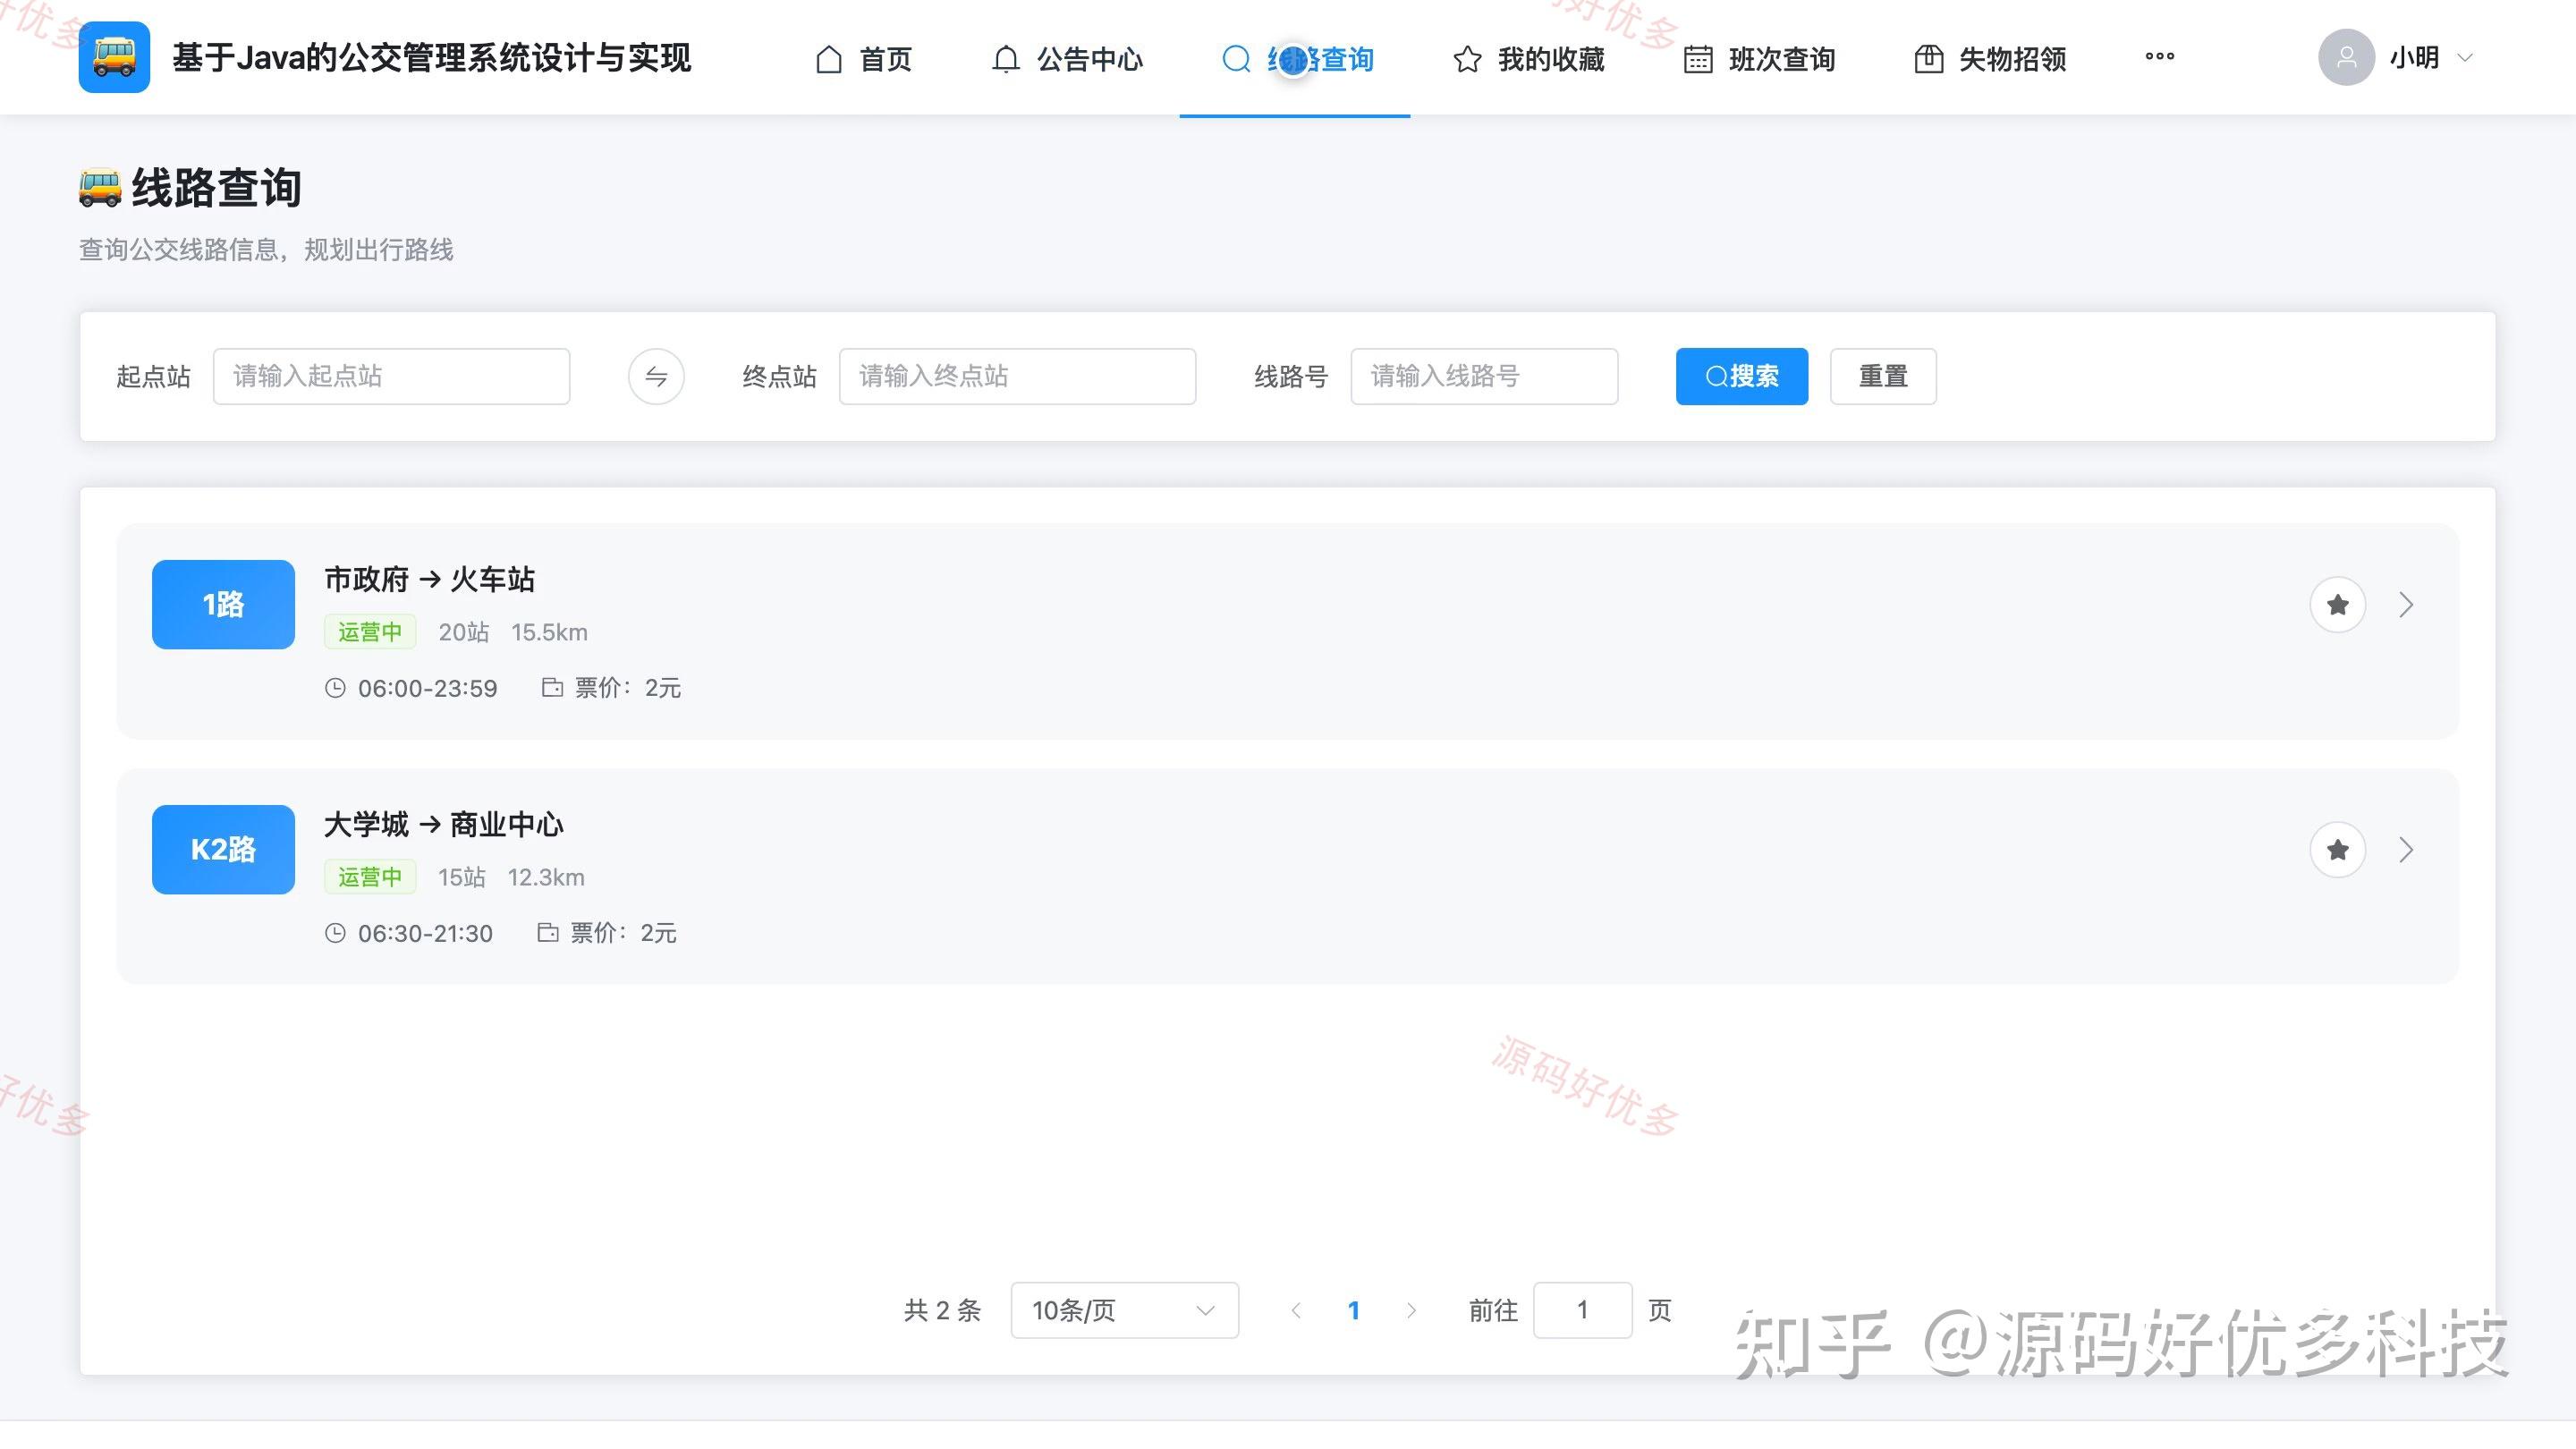The width and height of the screenshot is (2576, 1449).
Task: Go to next page arrow
Action: coord(1411,1310)
